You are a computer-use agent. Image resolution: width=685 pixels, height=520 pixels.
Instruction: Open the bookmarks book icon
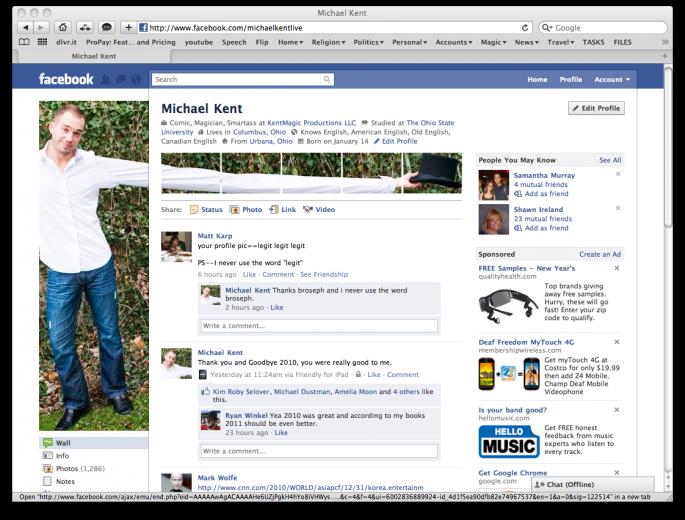(24, 42)
